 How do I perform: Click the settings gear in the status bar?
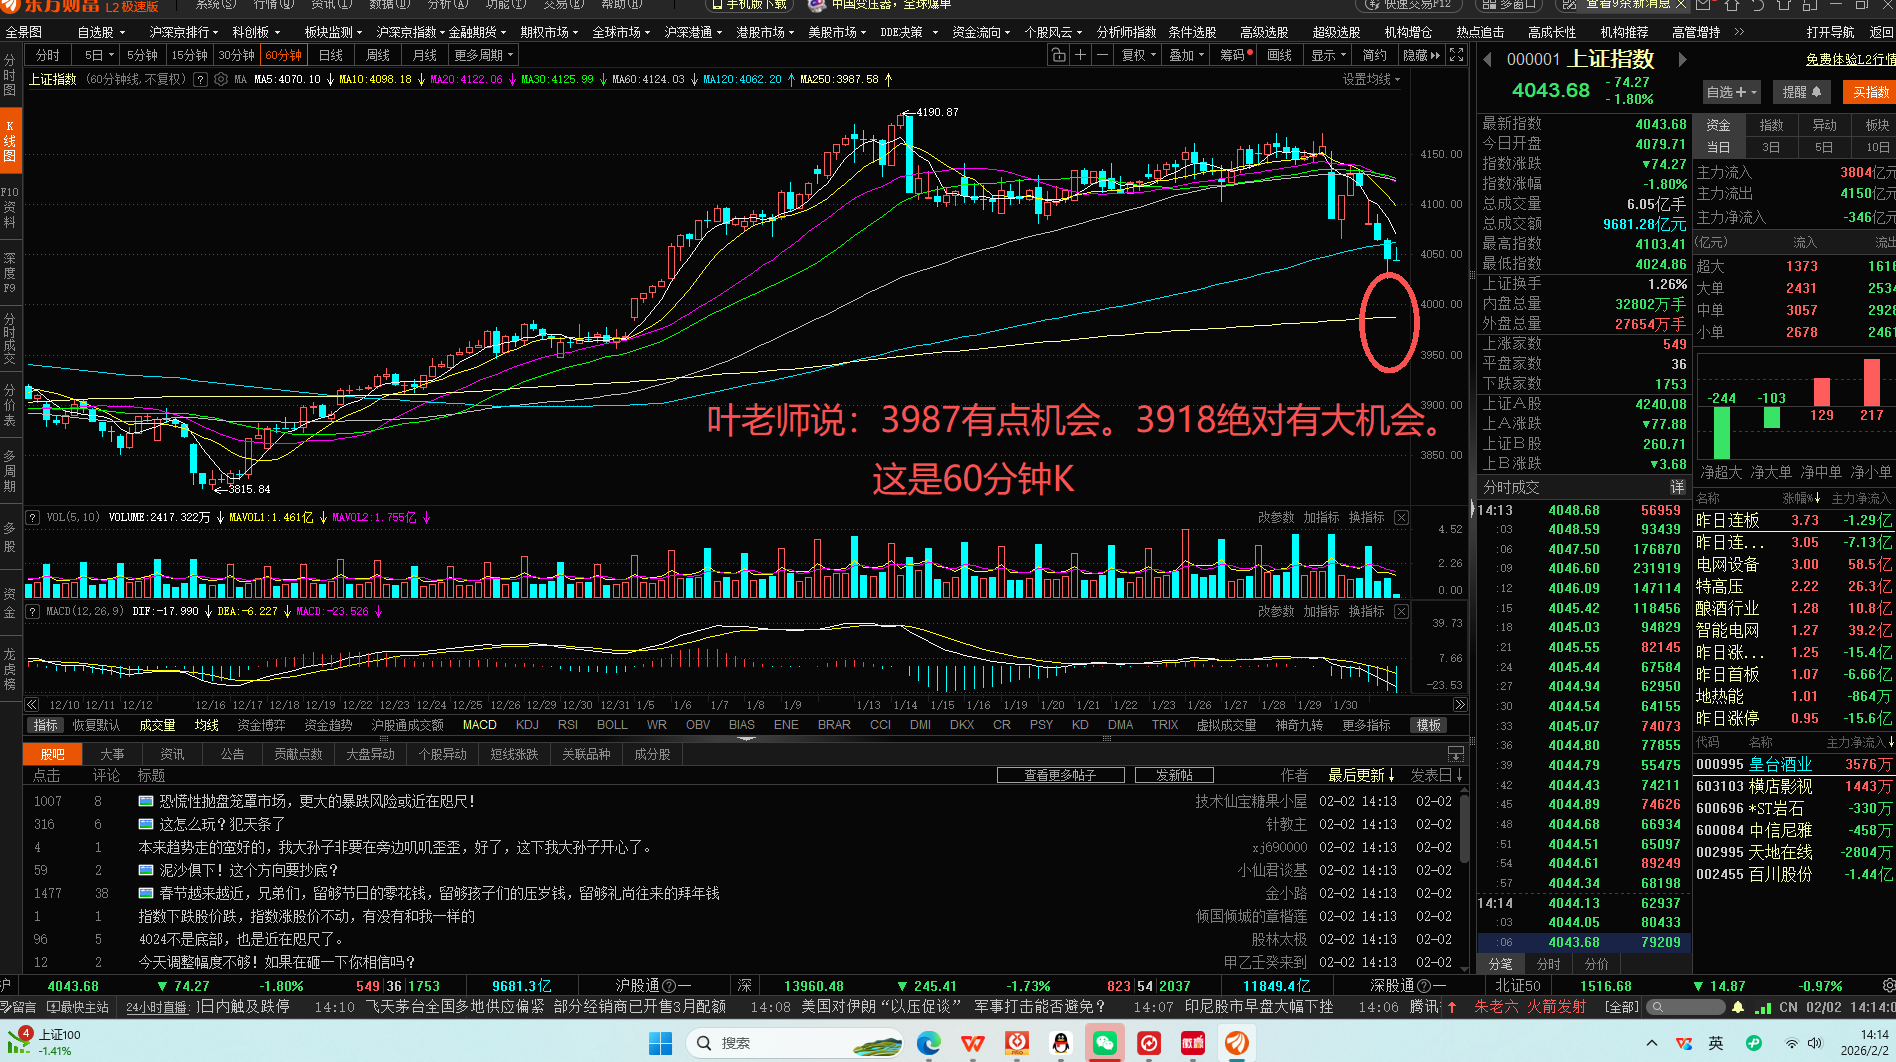click(1888, 986)
